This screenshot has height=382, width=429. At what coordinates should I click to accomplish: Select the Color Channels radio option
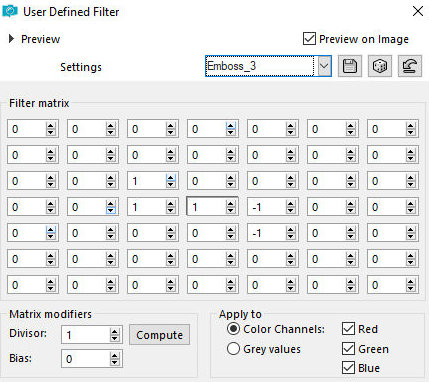coord(233,329)
